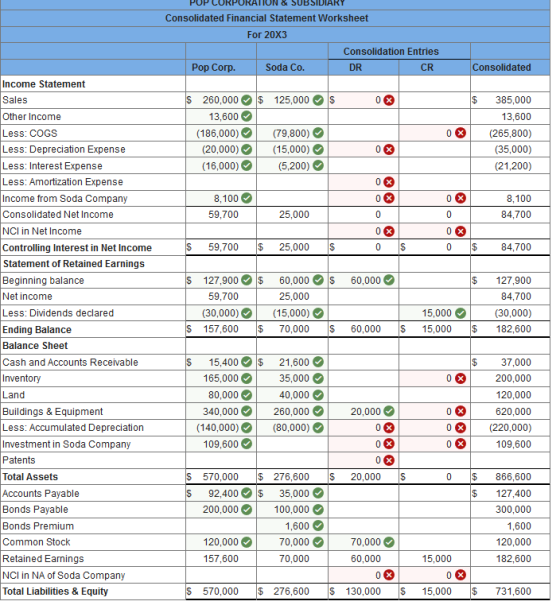Click green check beside Common Stock DR 70,000

tap(389, 542)
